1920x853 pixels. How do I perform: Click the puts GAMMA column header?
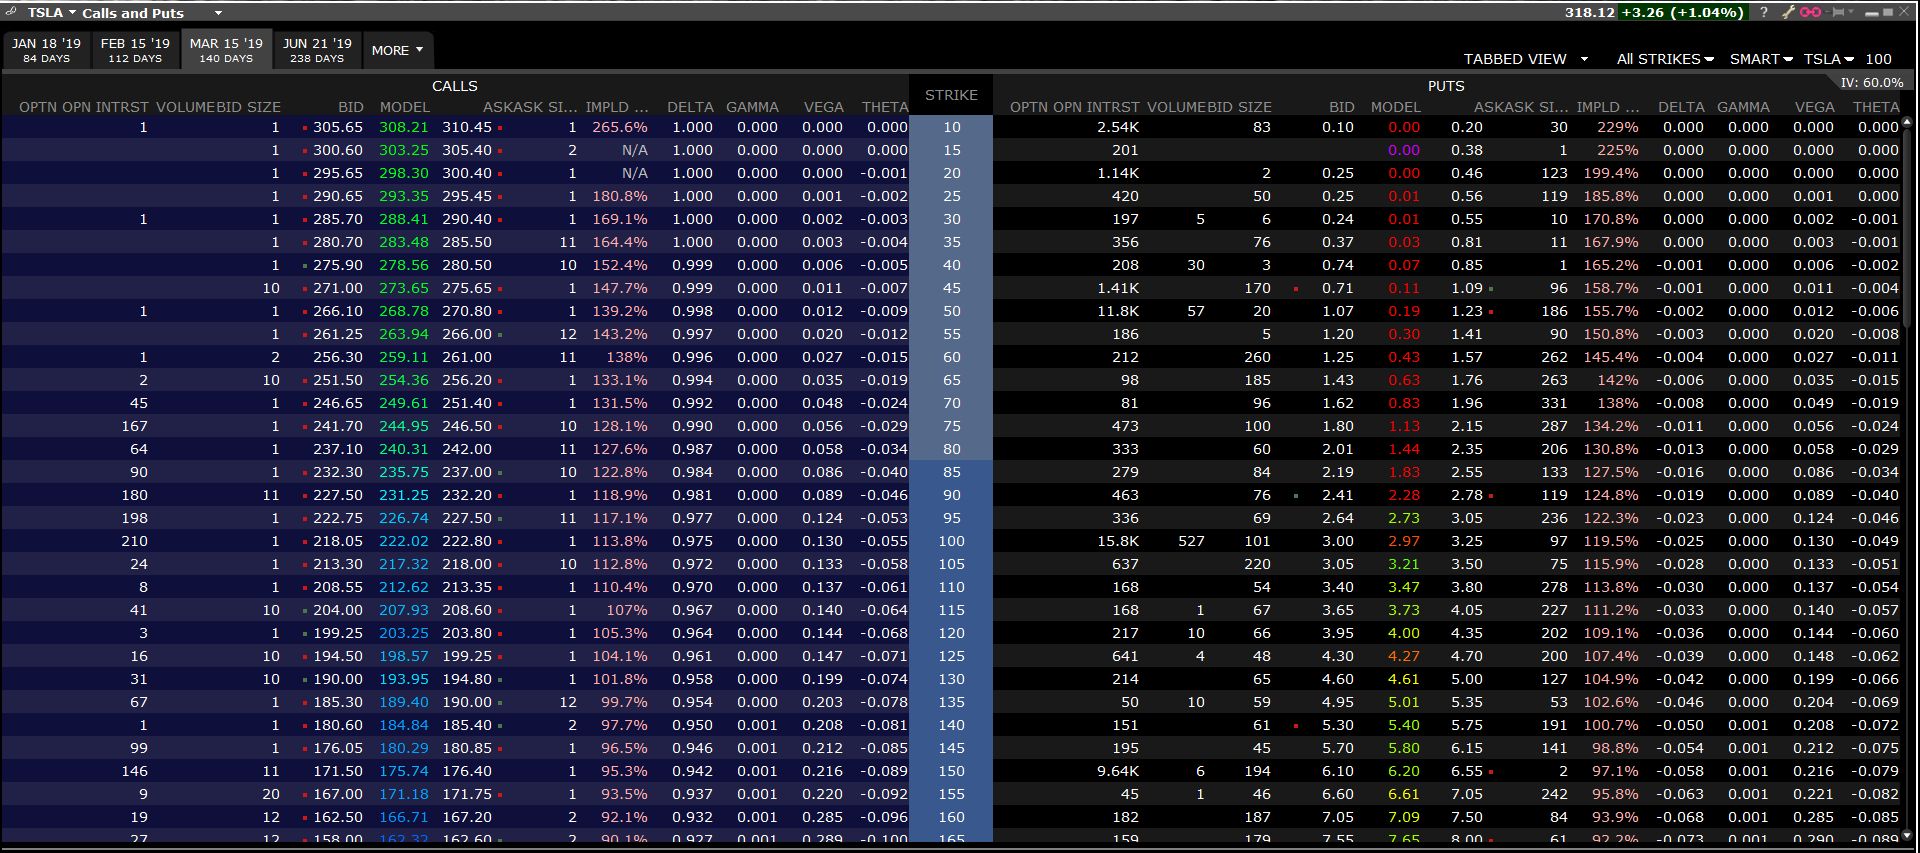1743,106
